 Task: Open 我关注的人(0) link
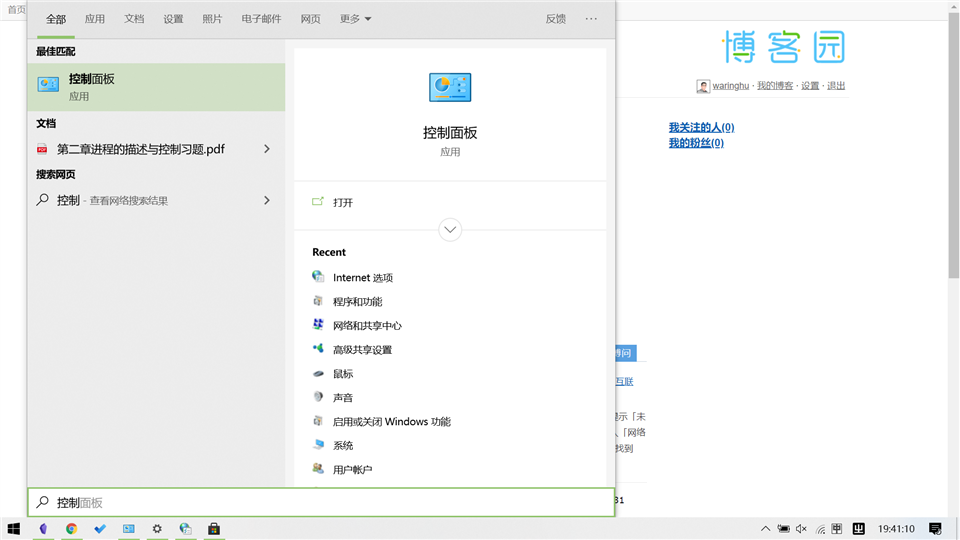701,127
